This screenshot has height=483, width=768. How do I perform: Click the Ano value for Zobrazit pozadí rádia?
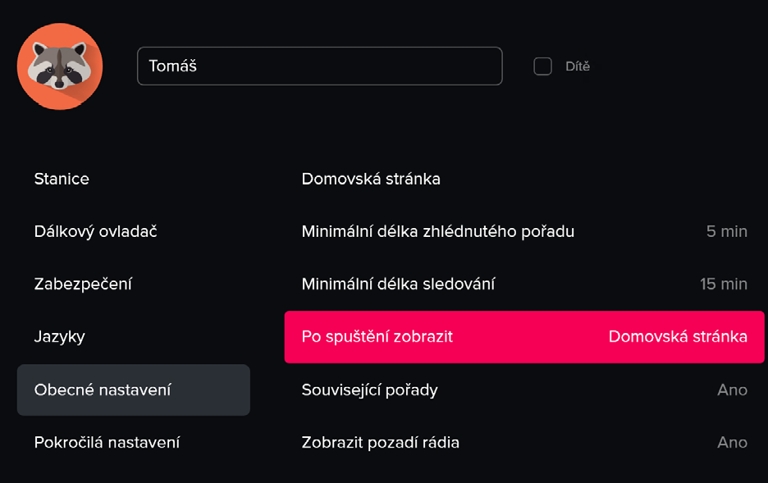click(732, 442)
